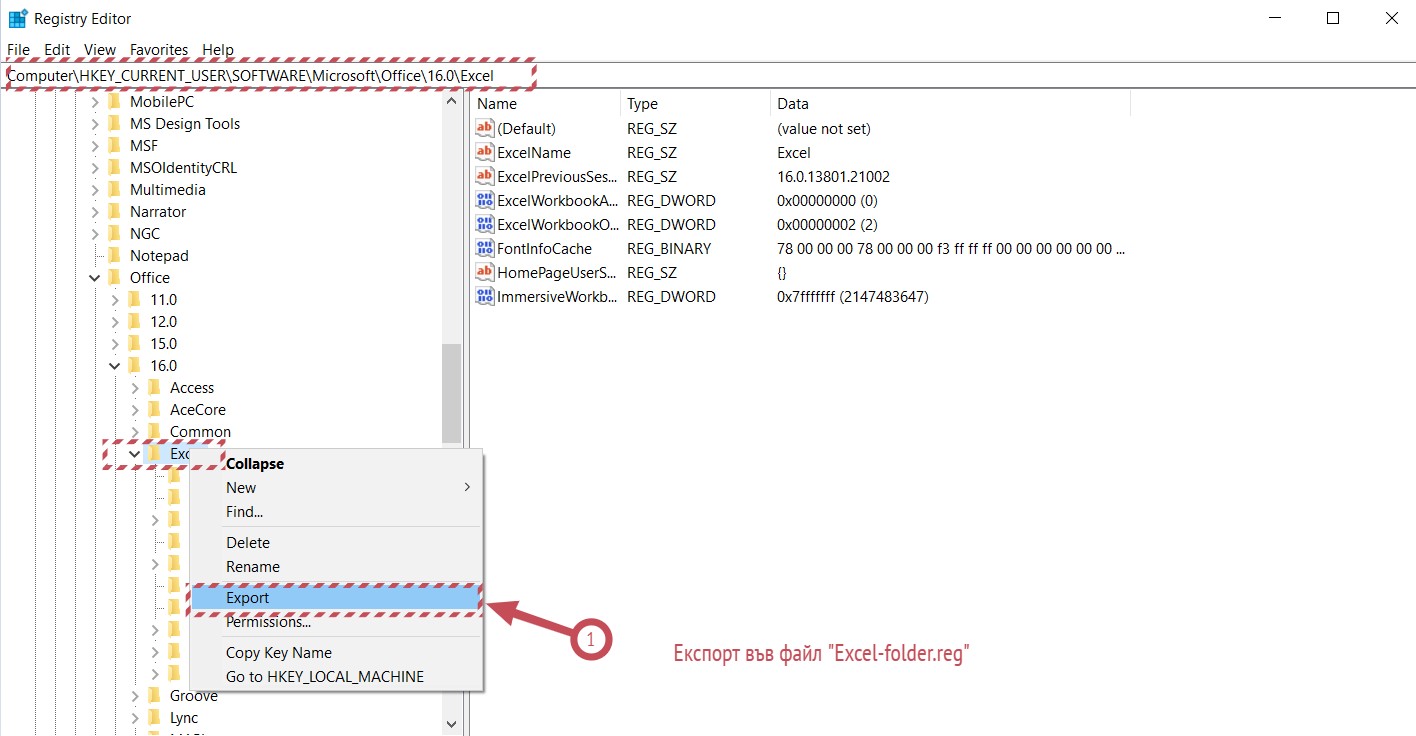Sort values by the Name column header

pos(545,104)
